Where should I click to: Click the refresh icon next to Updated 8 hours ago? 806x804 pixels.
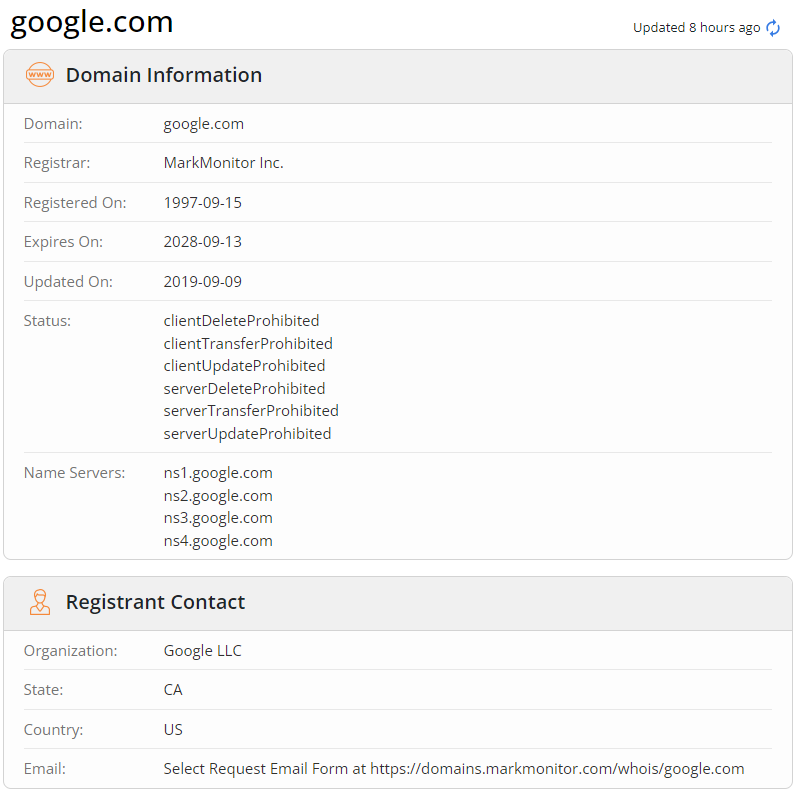[x=773, y=28]
